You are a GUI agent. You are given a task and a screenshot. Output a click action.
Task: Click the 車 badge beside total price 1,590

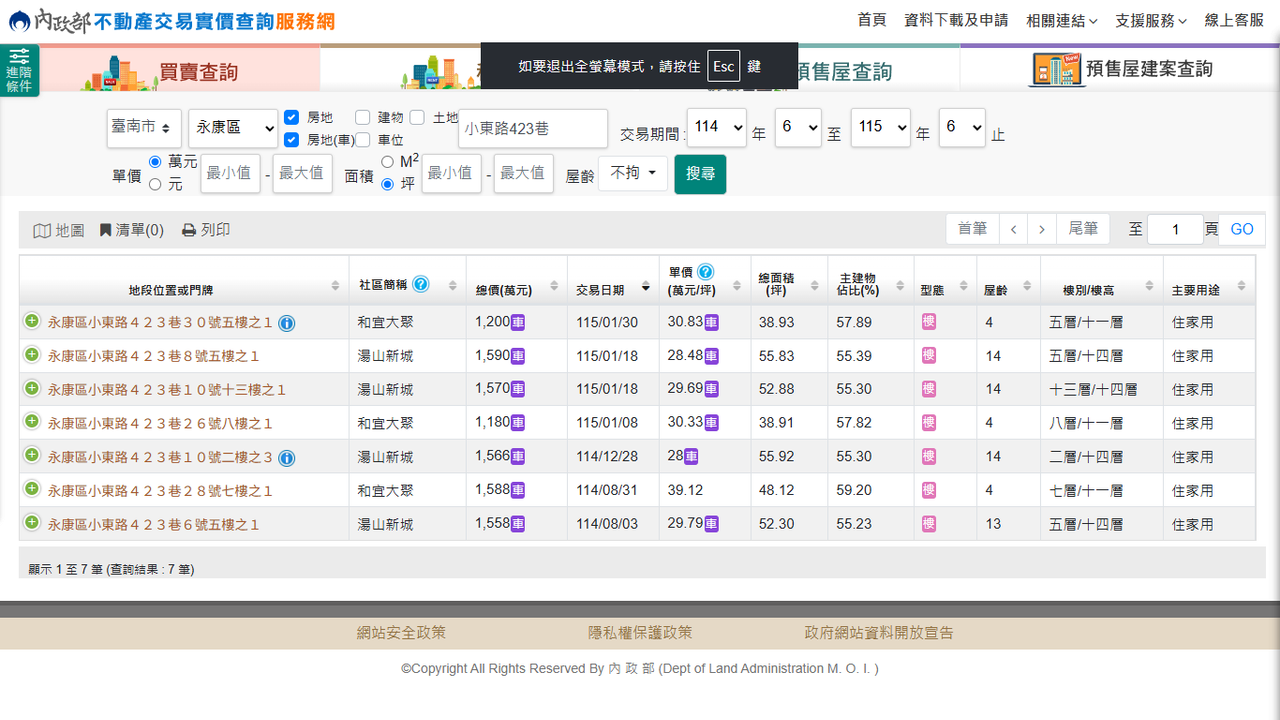tap(518, 356)
